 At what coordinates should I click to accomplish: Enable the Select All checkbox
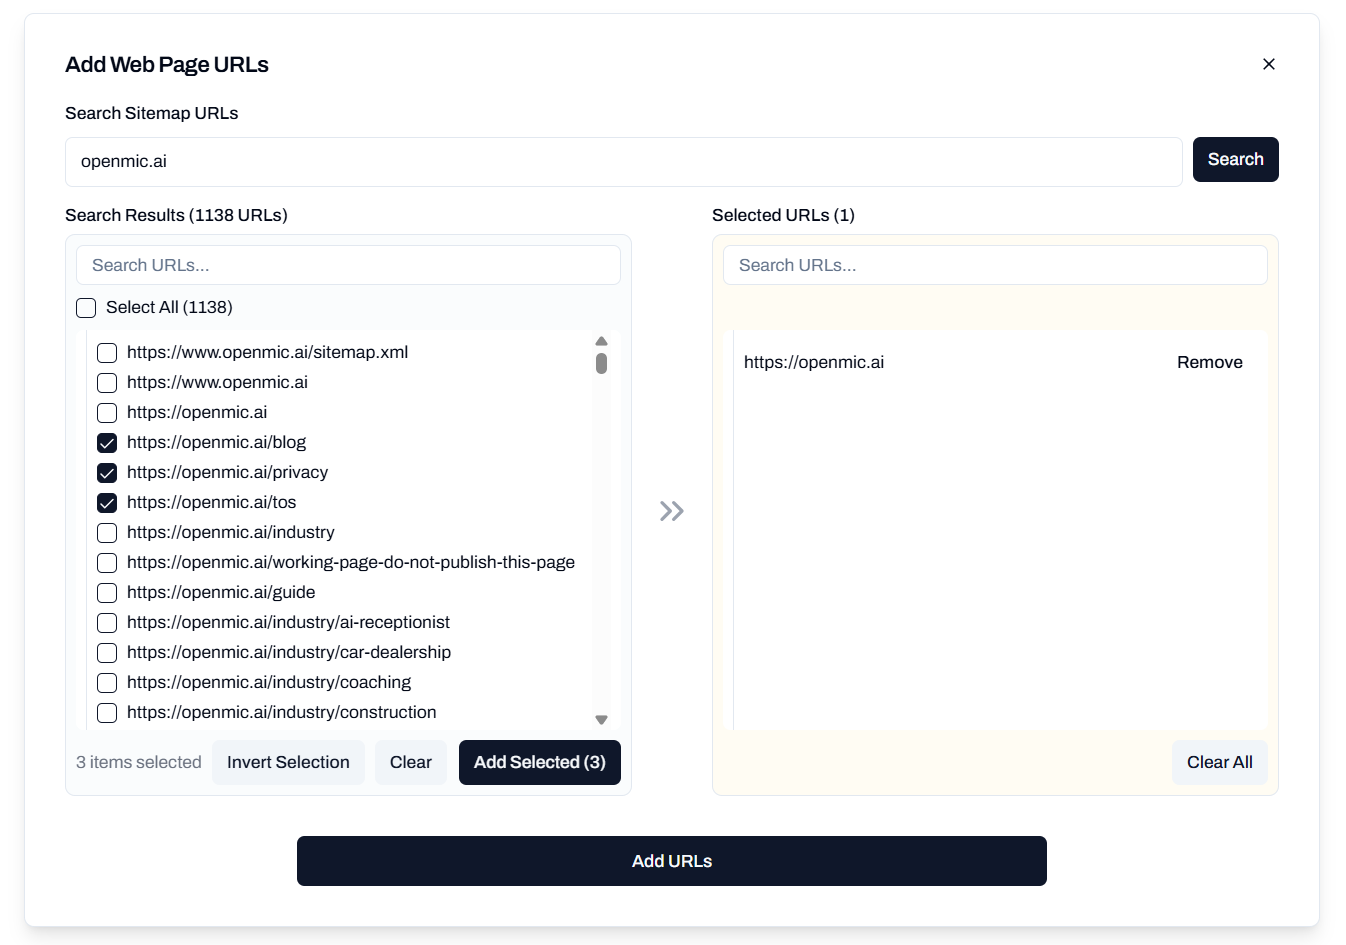point(85,307)
